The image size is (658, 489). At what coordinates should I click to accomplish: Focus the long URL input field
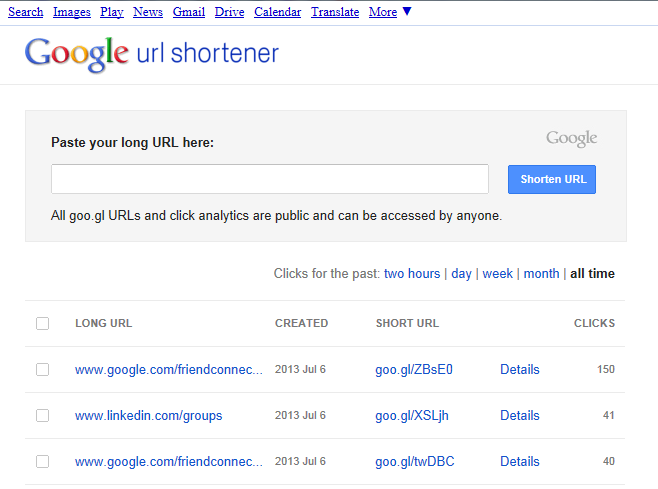point(270,179)
